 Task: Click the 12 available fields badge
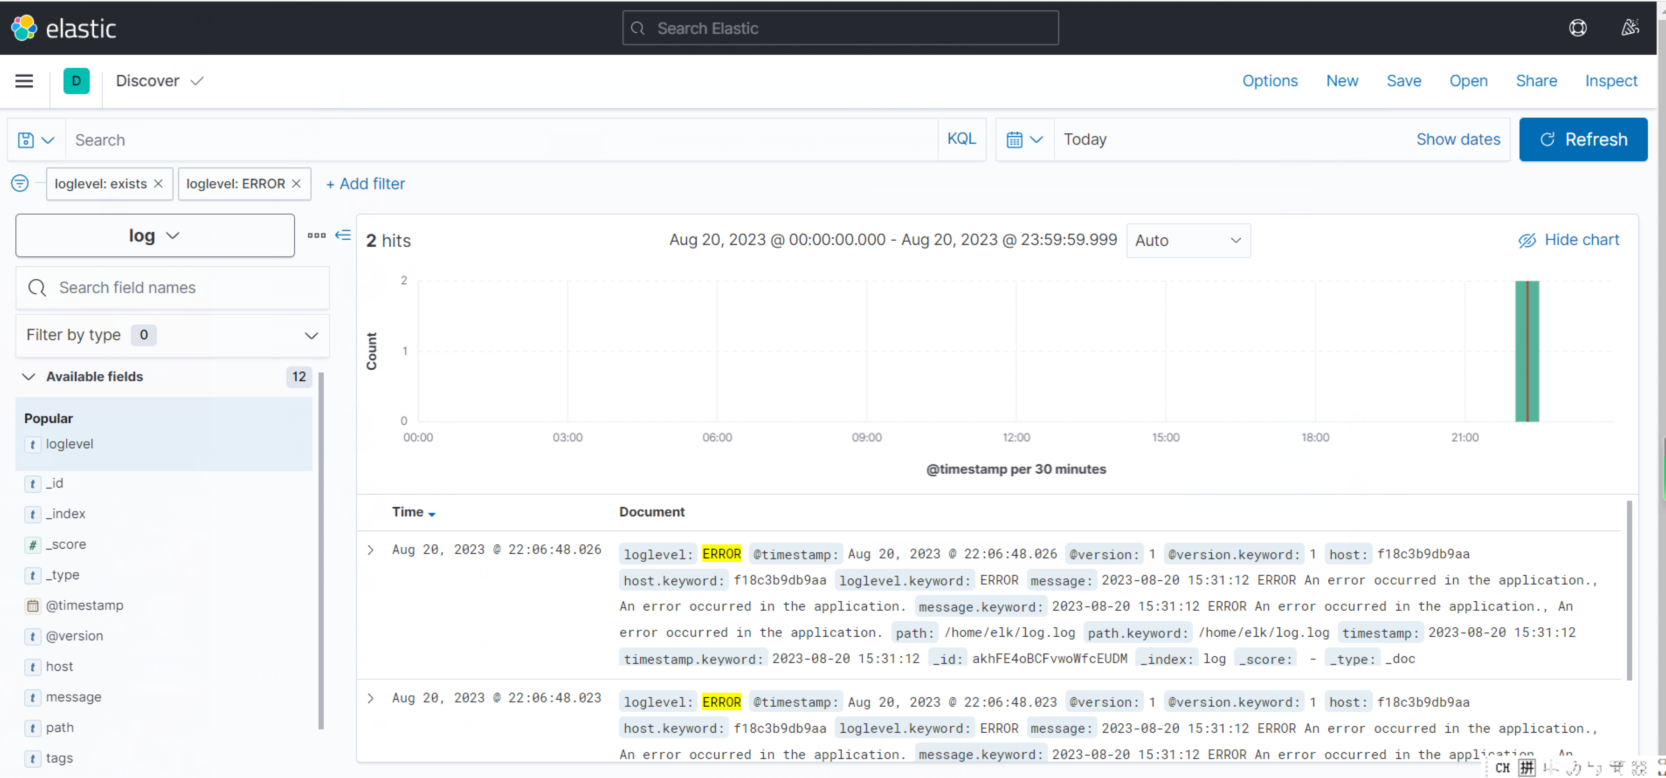(299, 377)
